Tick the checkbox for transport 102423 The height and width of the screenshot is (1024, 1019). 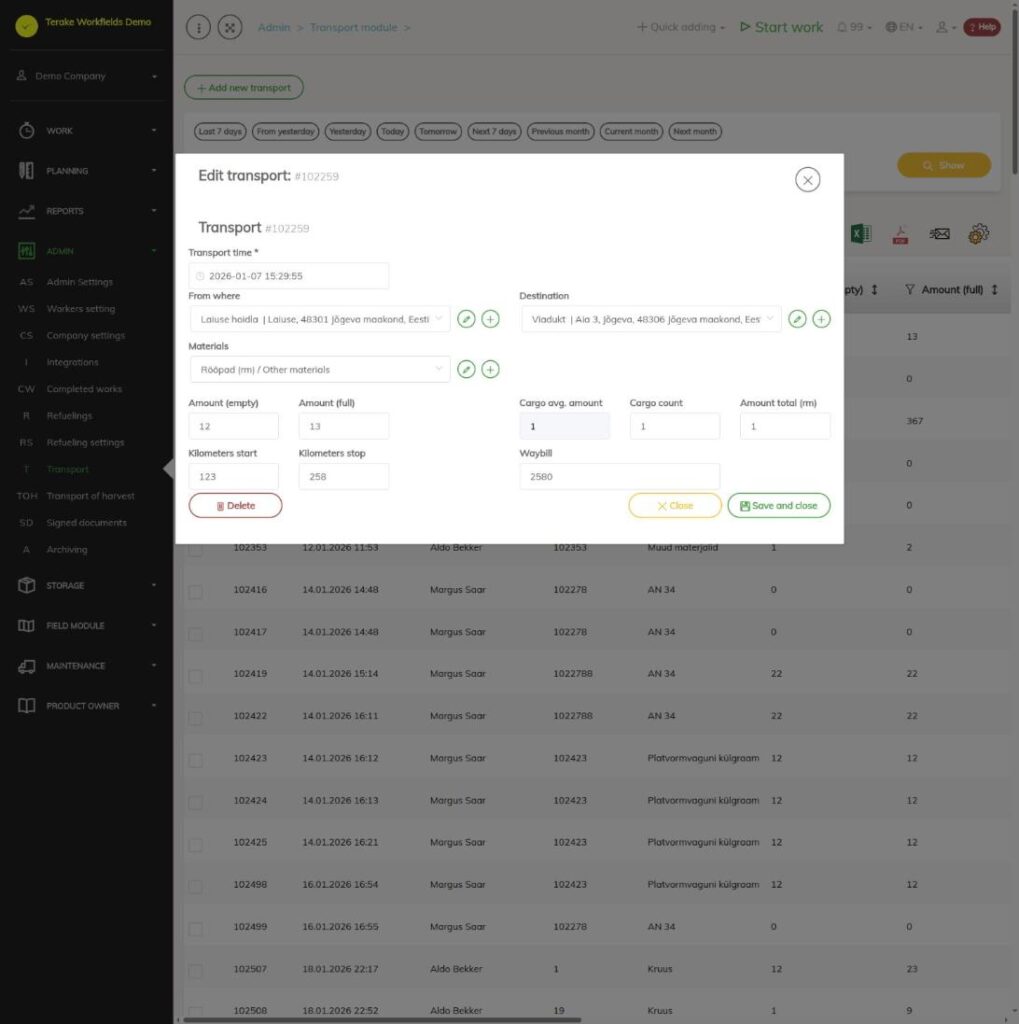[x=195, y=760]
